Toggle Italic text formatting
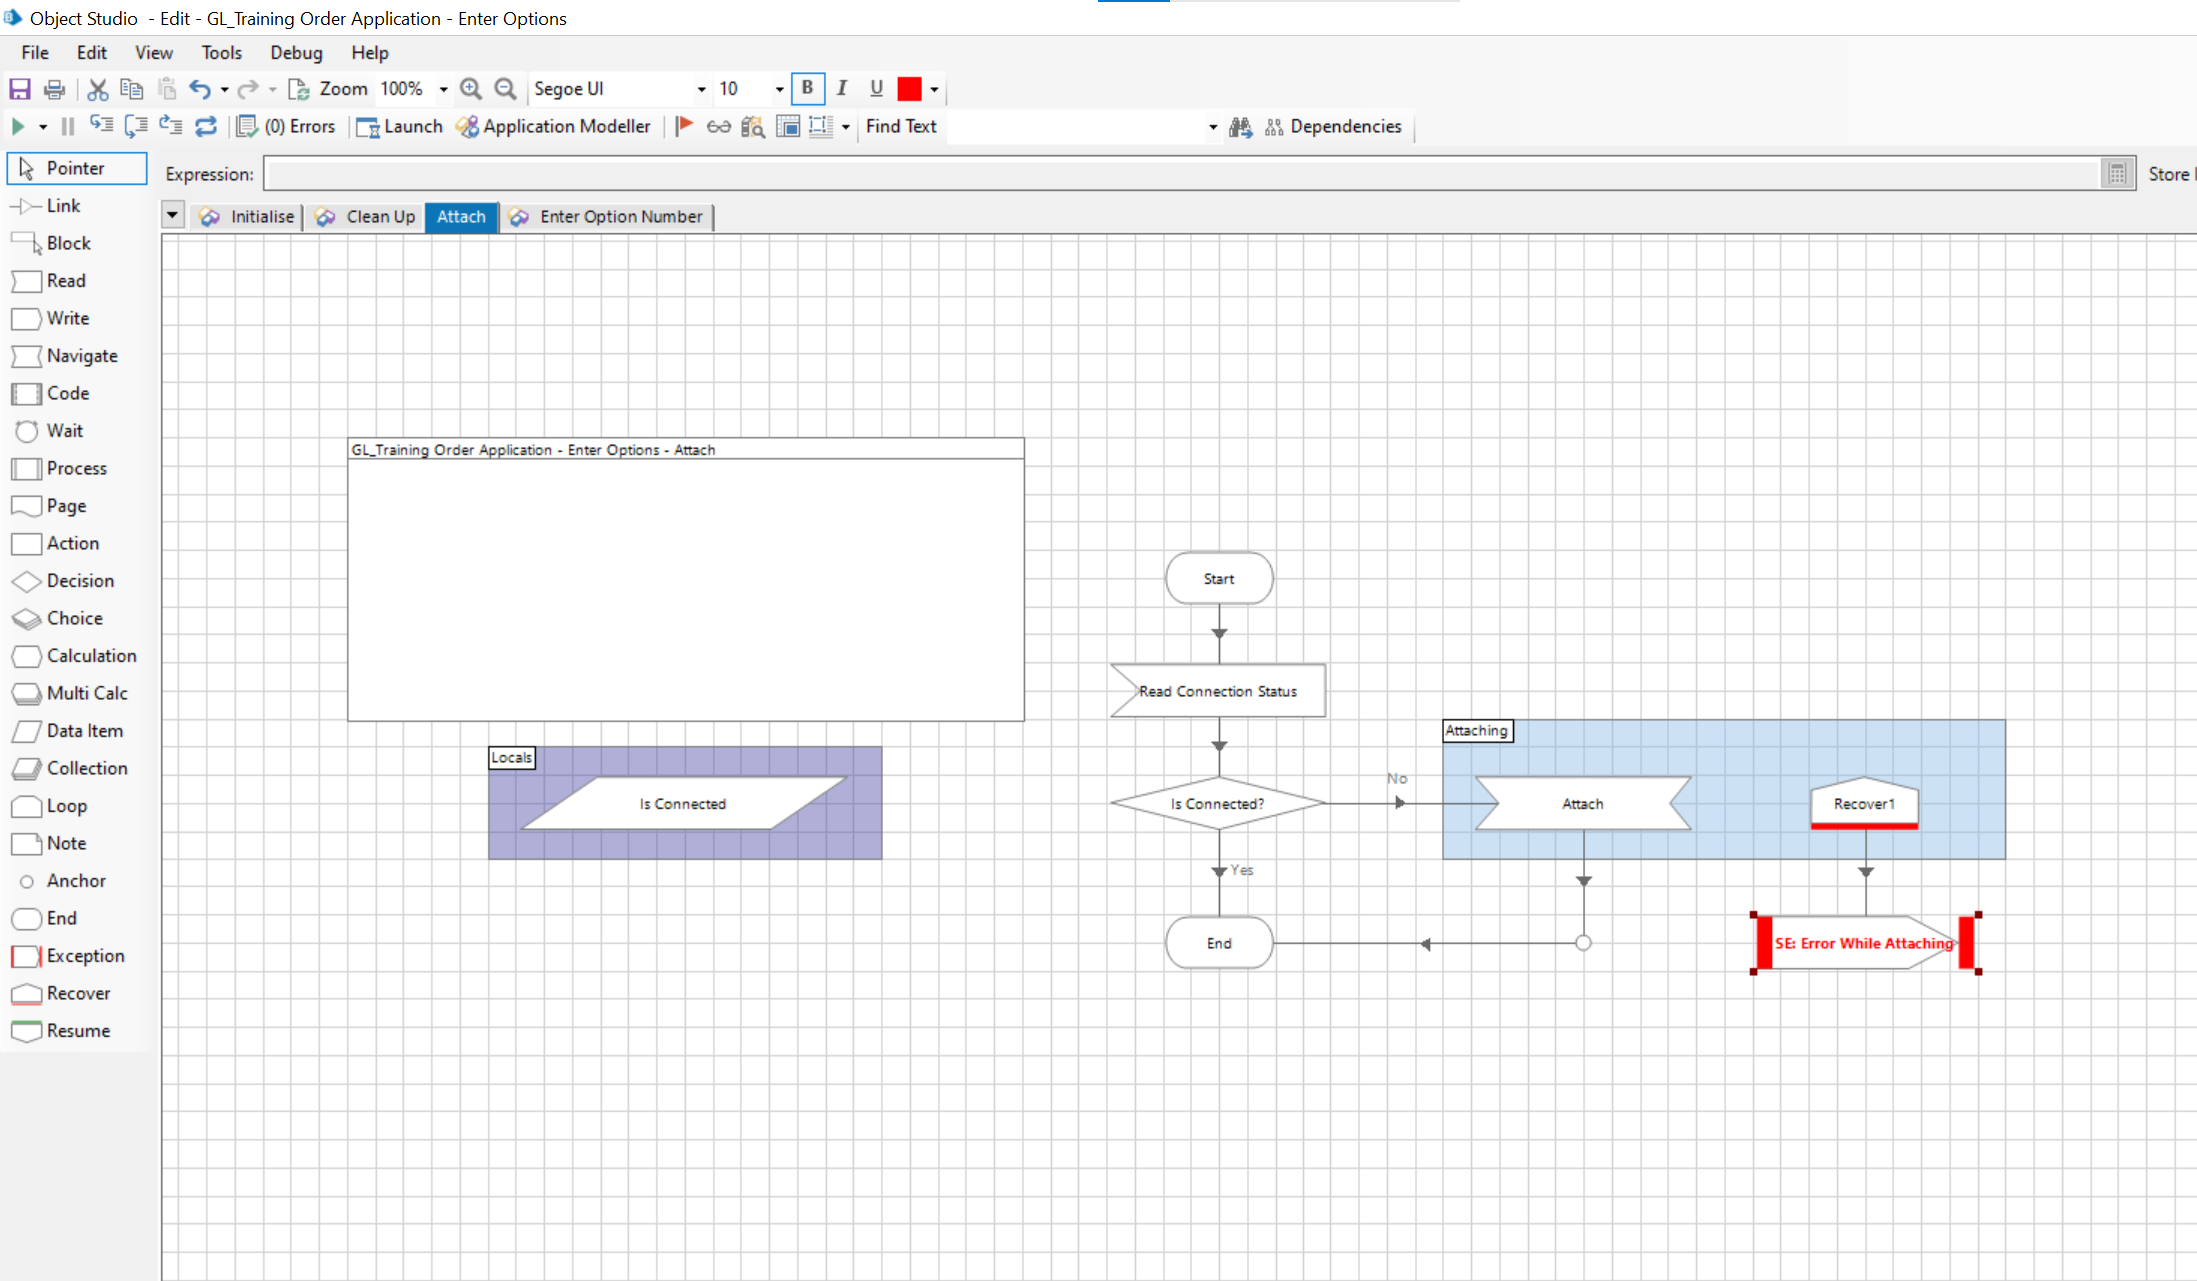This screenshot has height=1281, width=2197. [842, 88]
